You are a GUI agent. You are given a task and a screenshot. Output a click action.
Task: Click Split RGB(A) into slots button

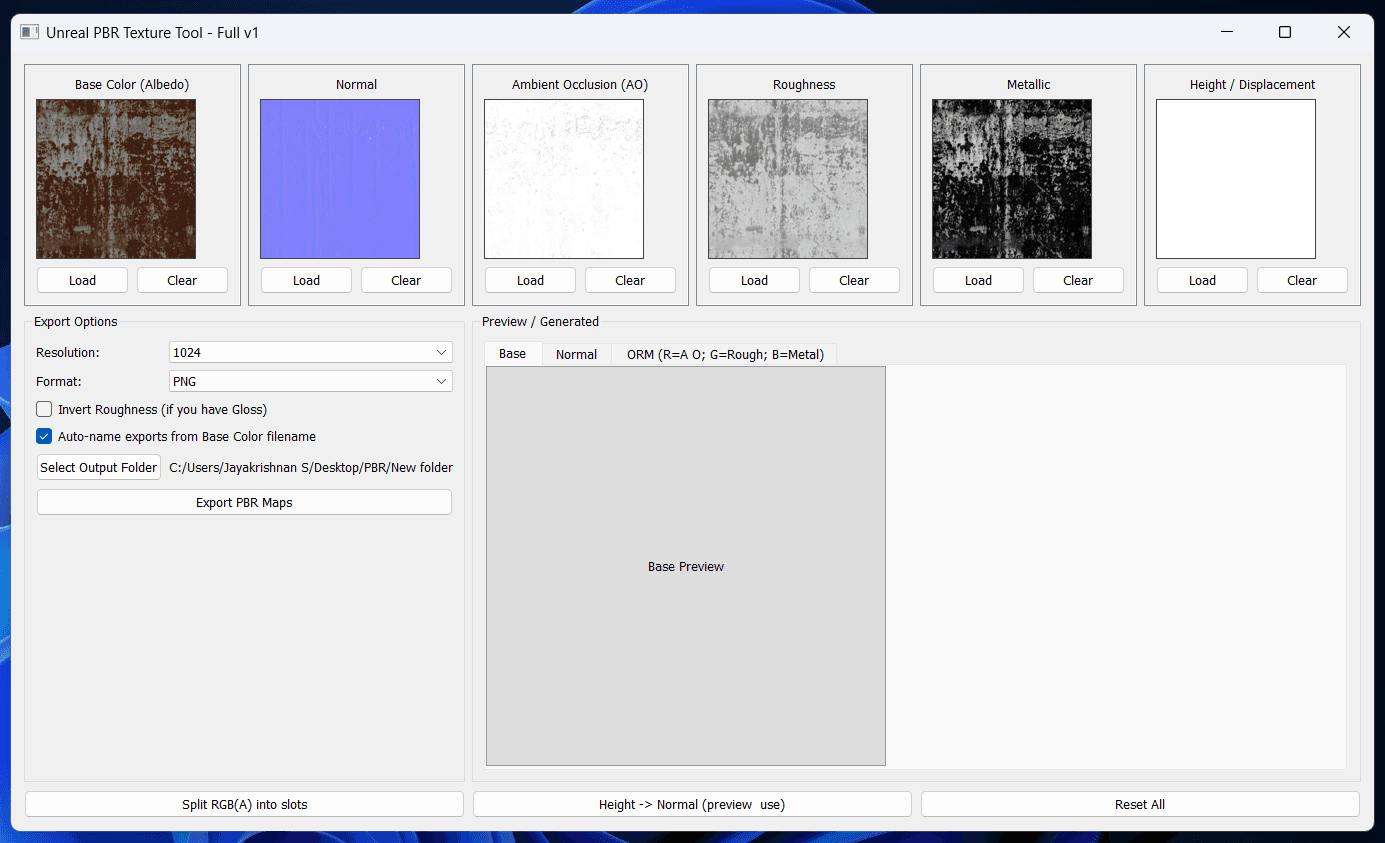click(244, 804)
